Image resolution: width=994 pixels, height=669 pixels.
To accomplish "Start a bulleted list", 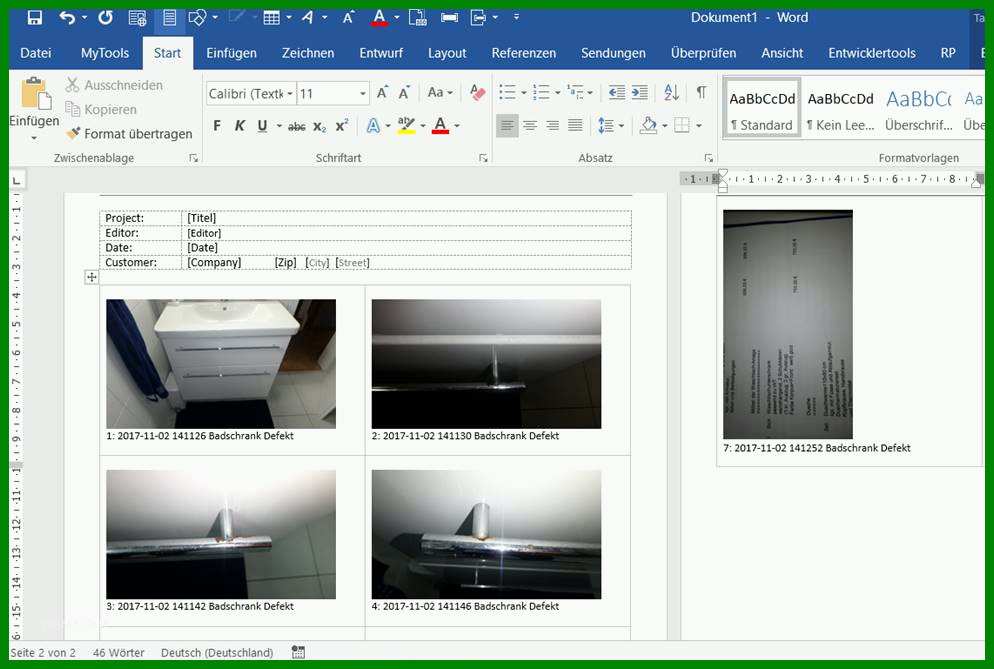I will point(507,93).
